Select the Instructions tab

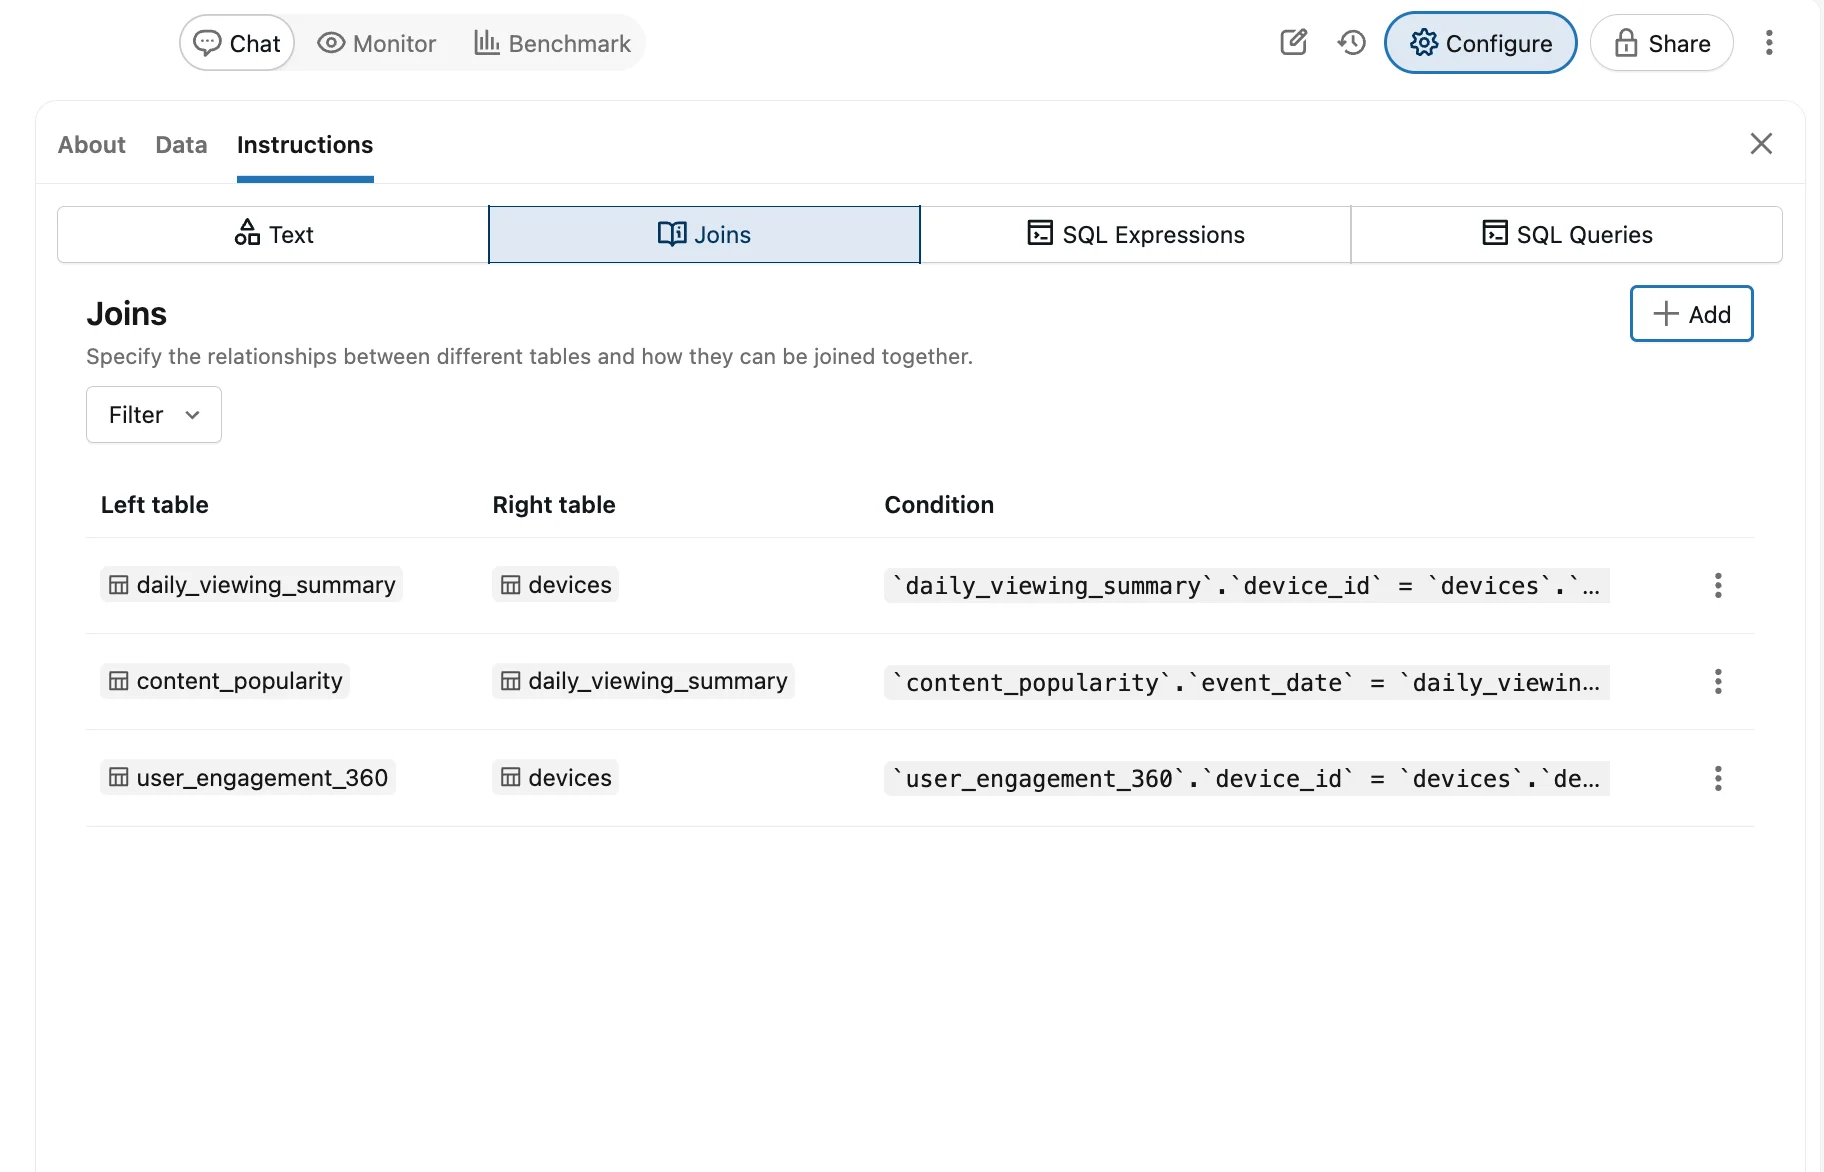[305, 145]
